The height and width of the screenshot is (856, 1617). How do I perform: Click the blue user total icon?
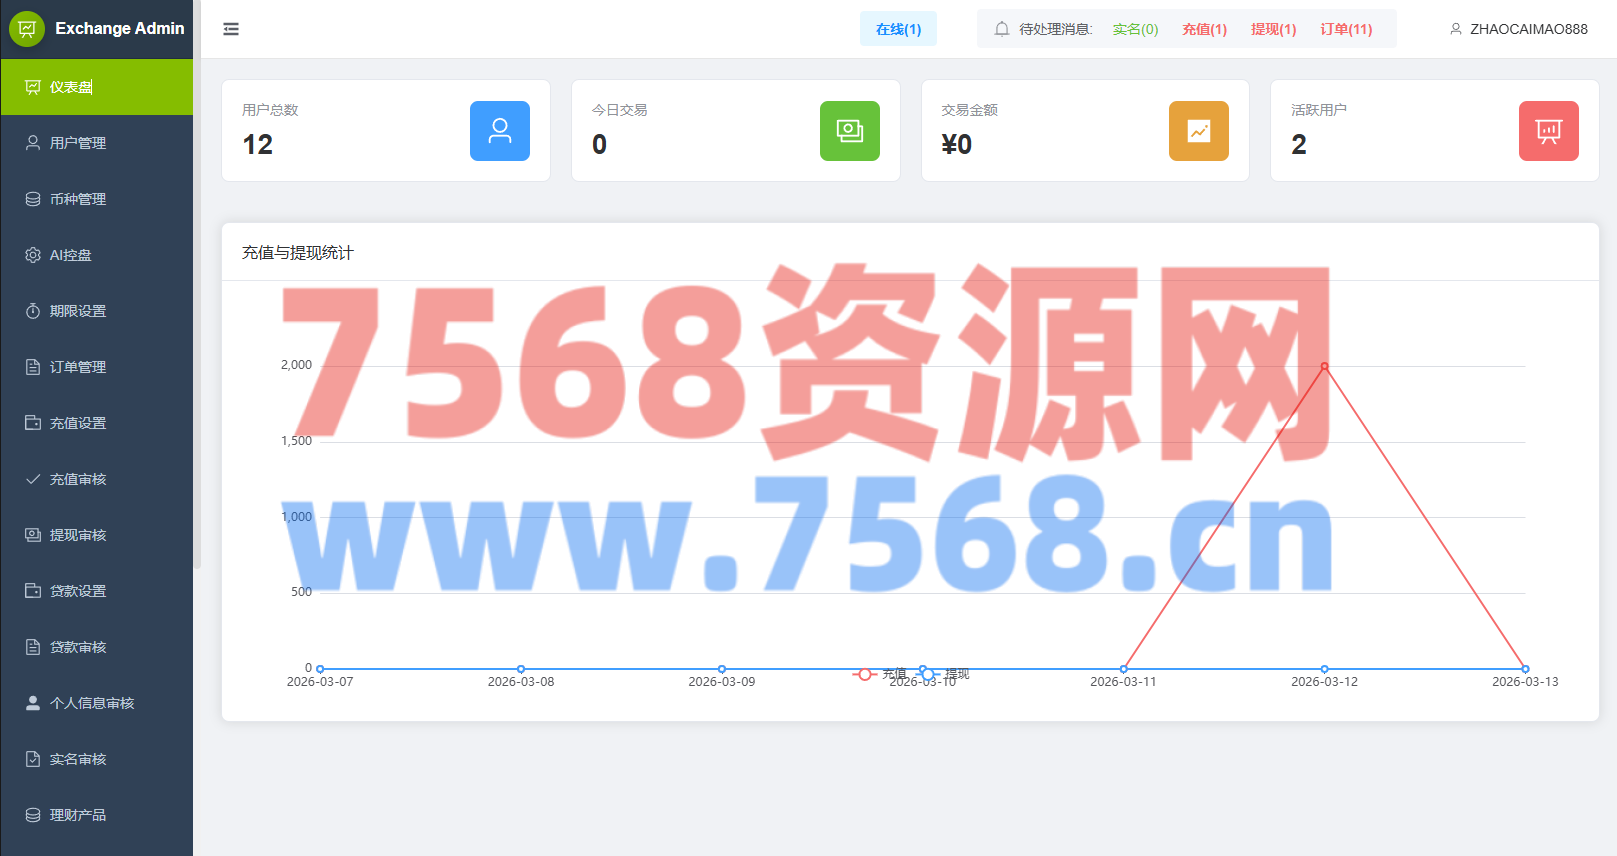pos(500,131)
